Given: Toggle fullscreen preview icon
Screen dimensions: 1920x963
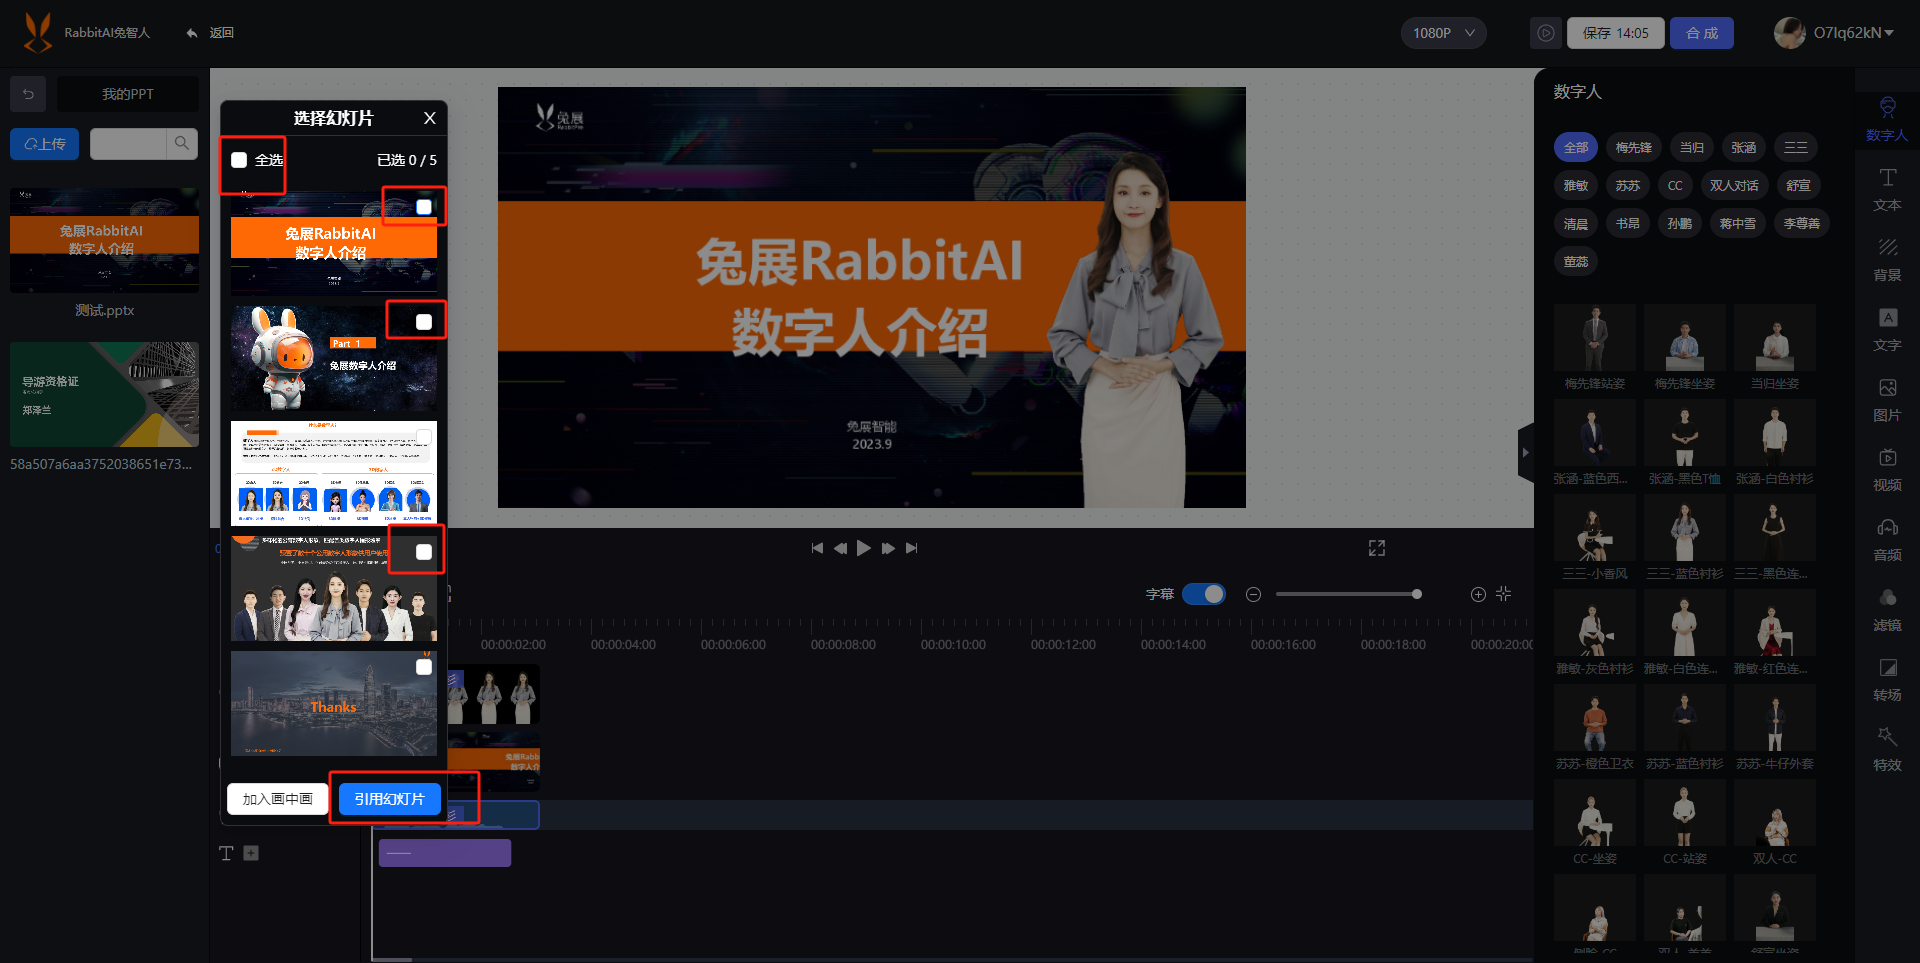Looking at the screenshot, I should [1377, 548].
